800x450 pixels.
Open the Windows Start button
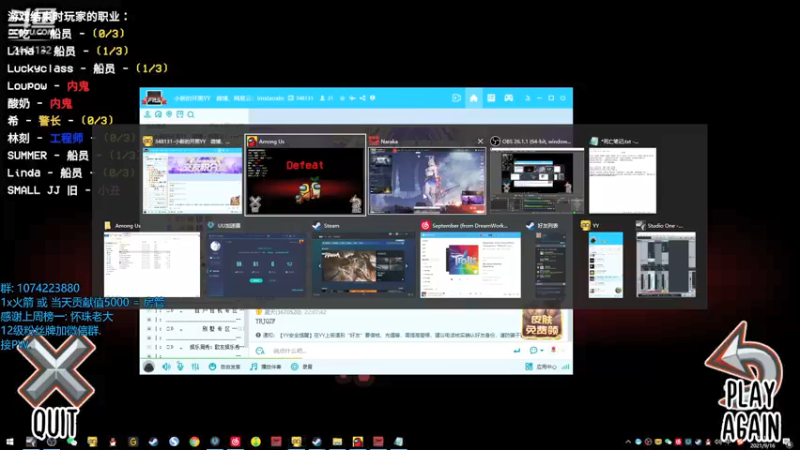[10, 441]
